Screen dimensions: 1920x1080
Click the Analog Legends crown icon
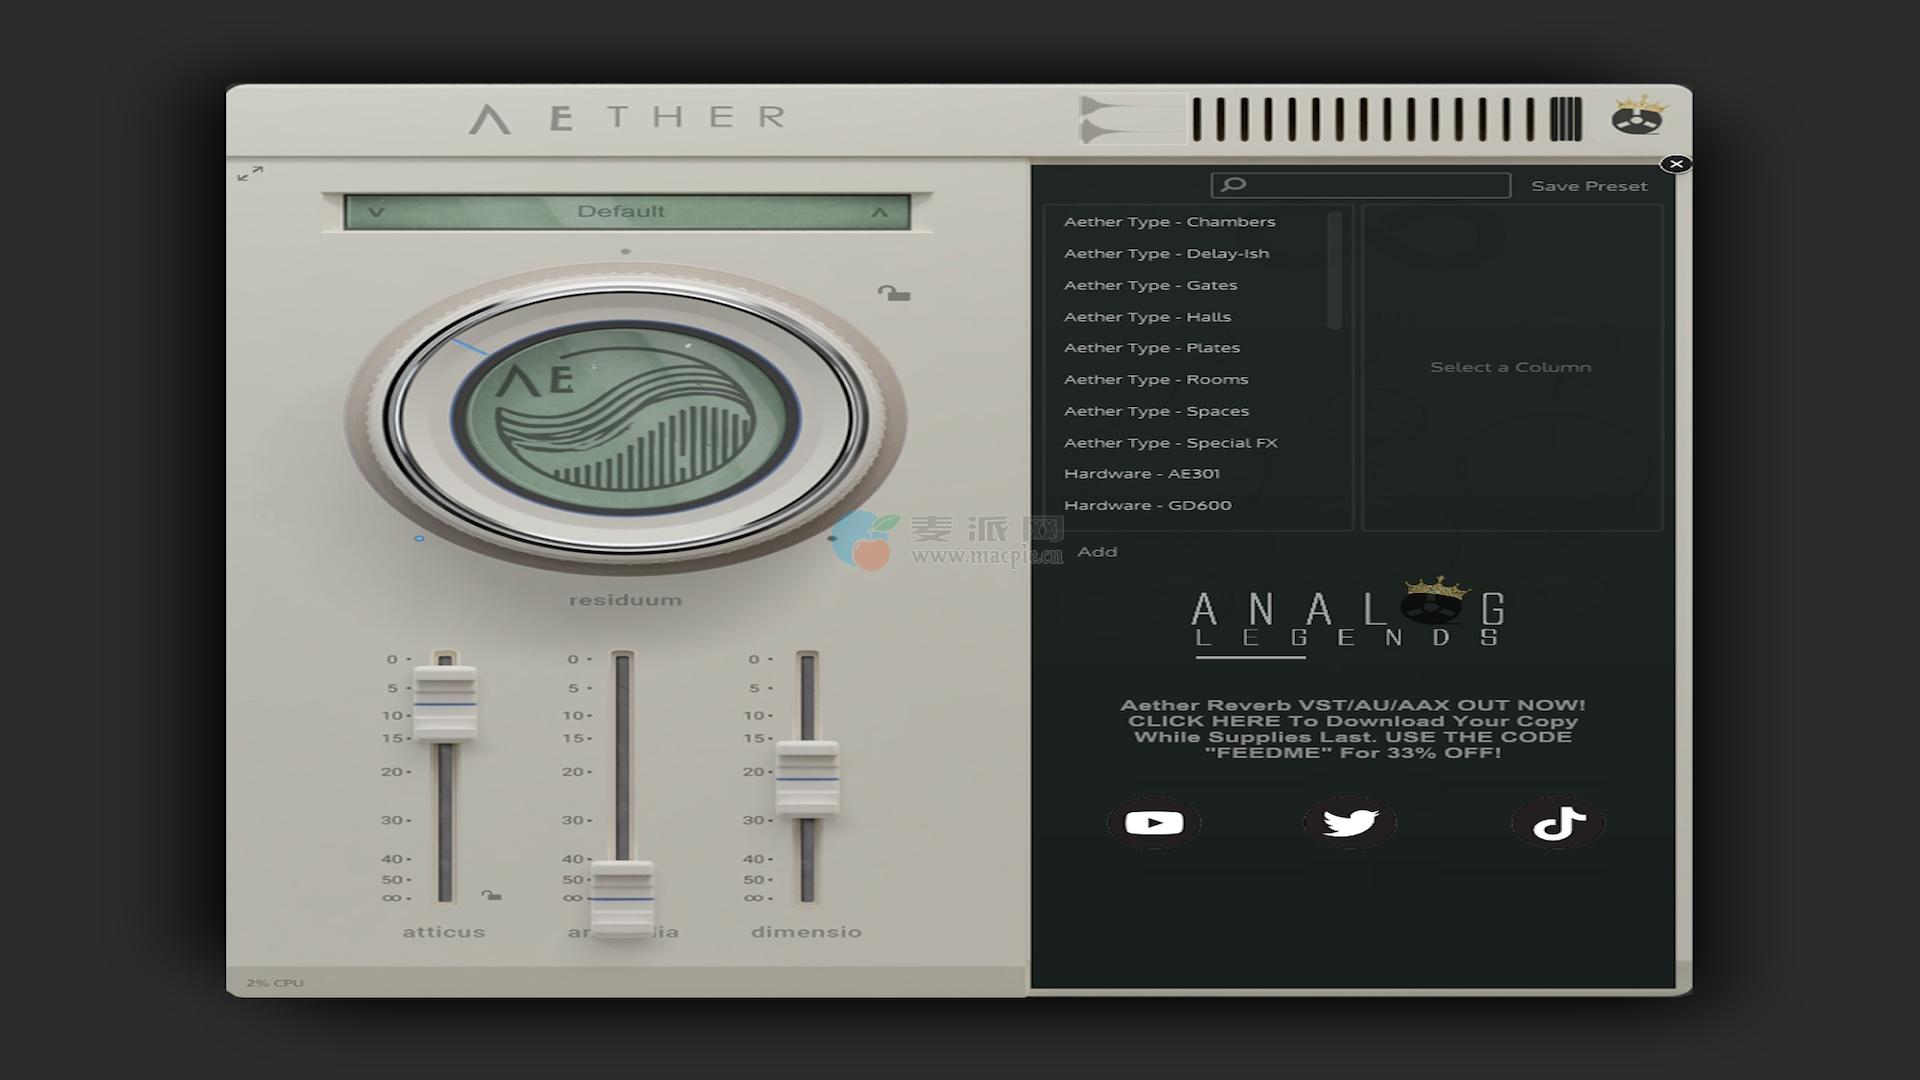click(1638, 117)
